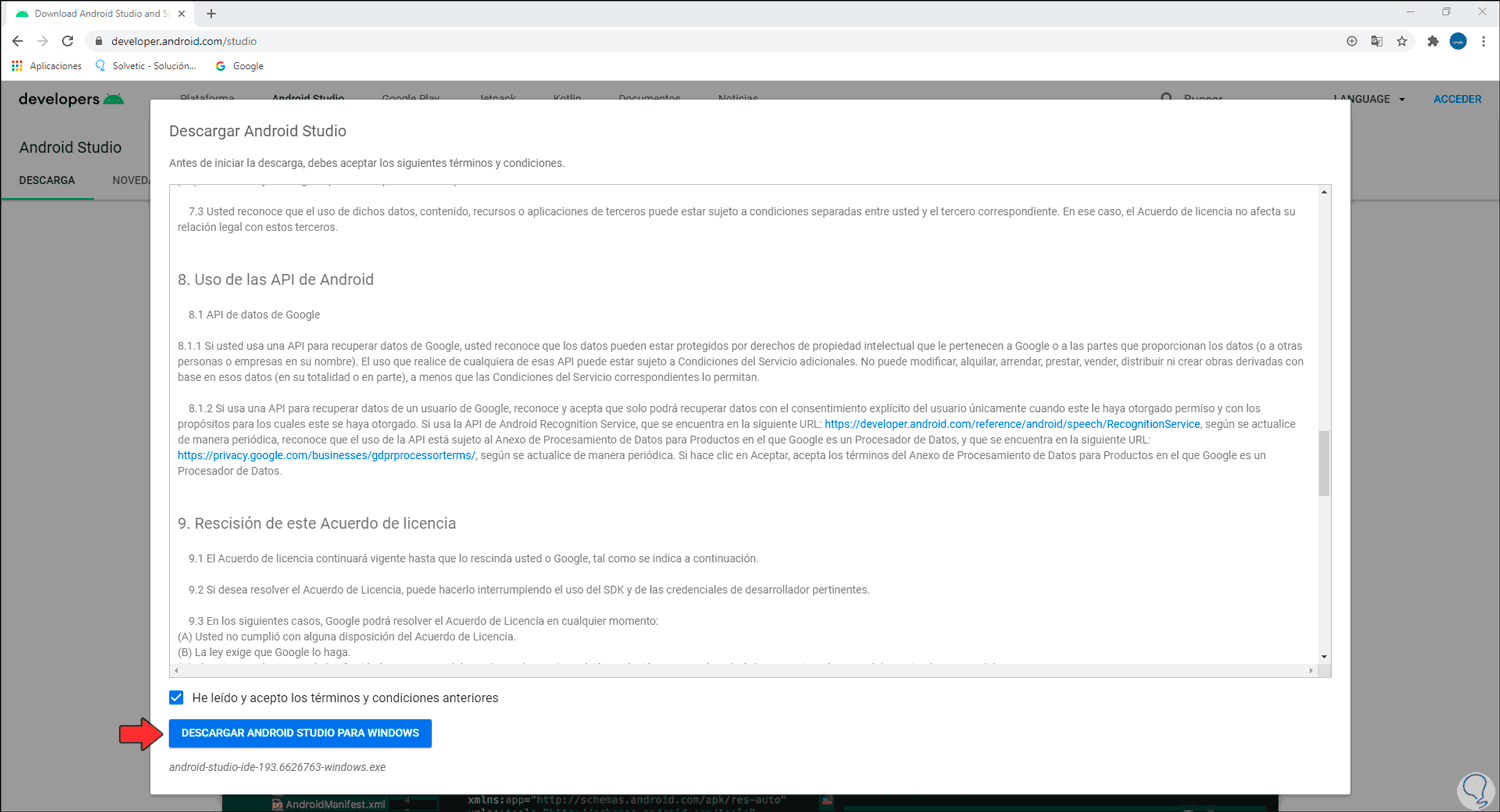Click the search magnifier icon in site header
The image size is (1500, 812).
coord(1166,99)
